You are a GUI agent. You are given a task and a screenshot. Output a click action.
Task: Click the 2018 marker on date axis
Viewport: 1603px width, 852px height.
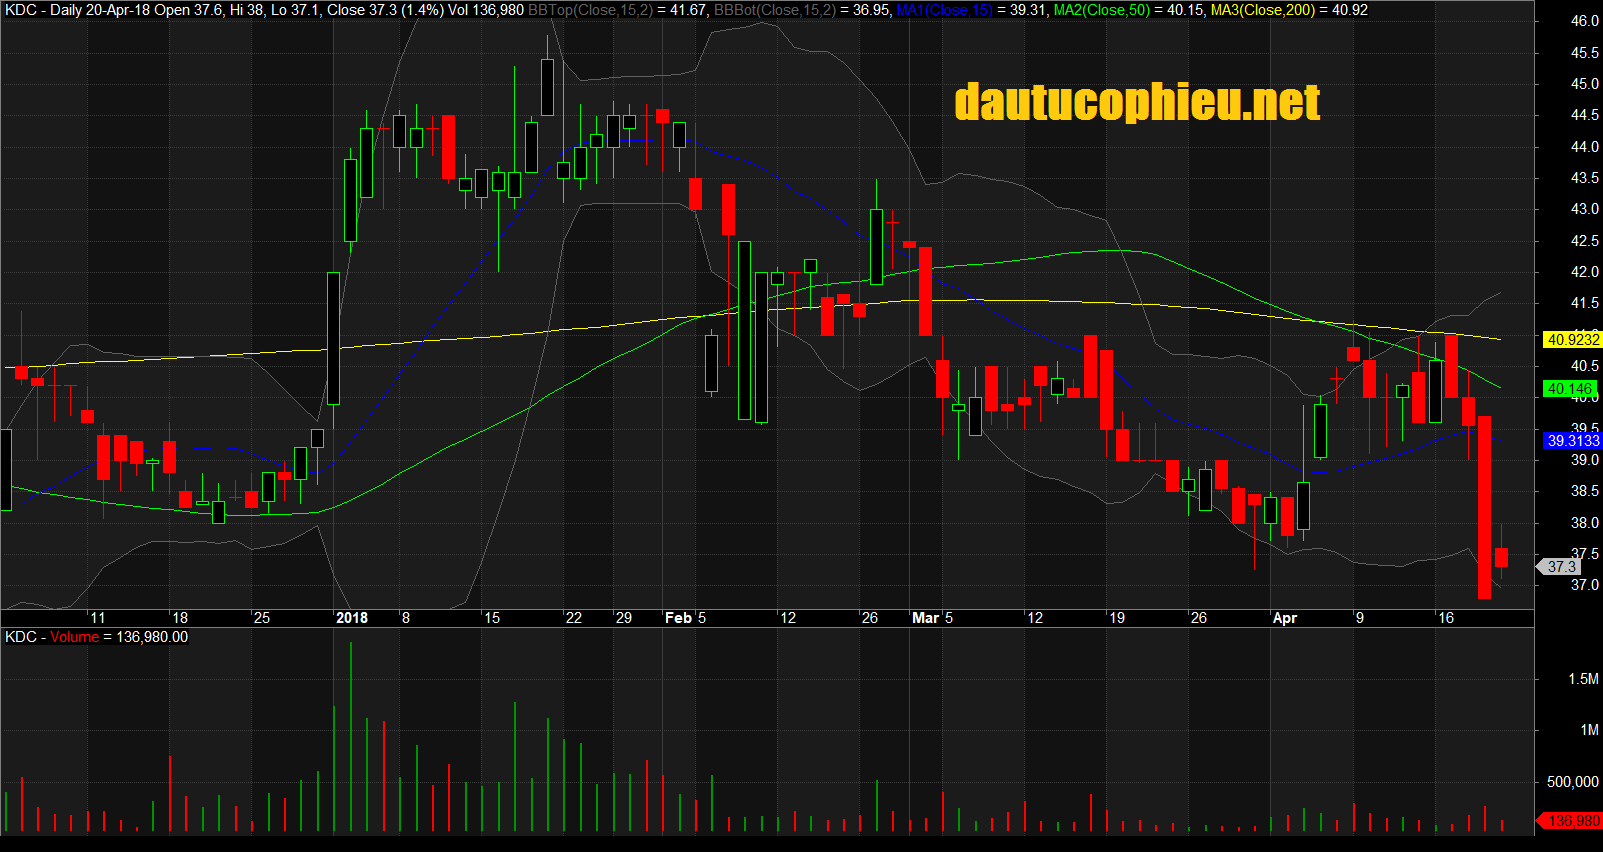pos(352,618)
